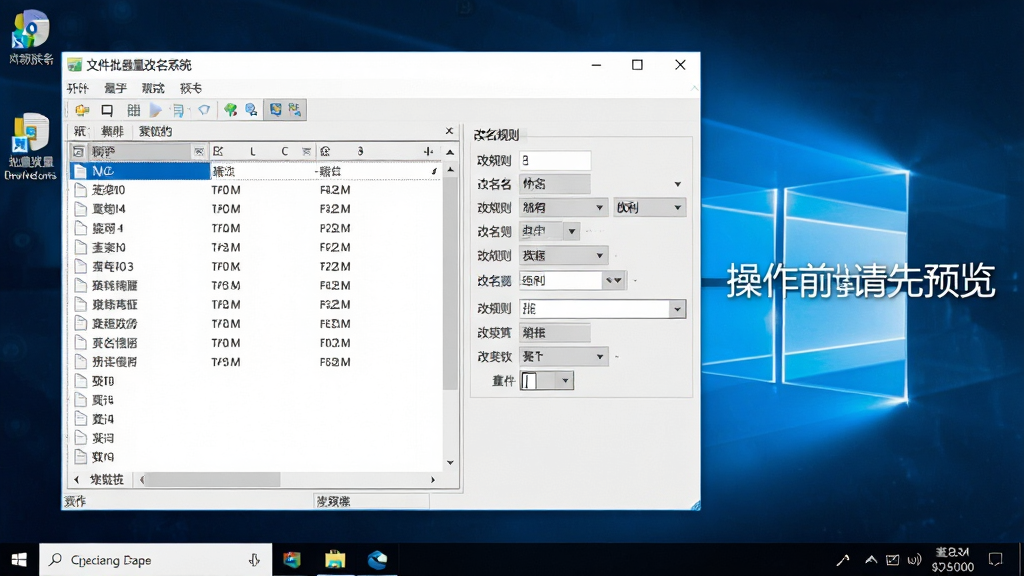This screenshot has height=576, width=1024.
Task: Click the file list scroll-up arrow
Action: tap(450, 170)
